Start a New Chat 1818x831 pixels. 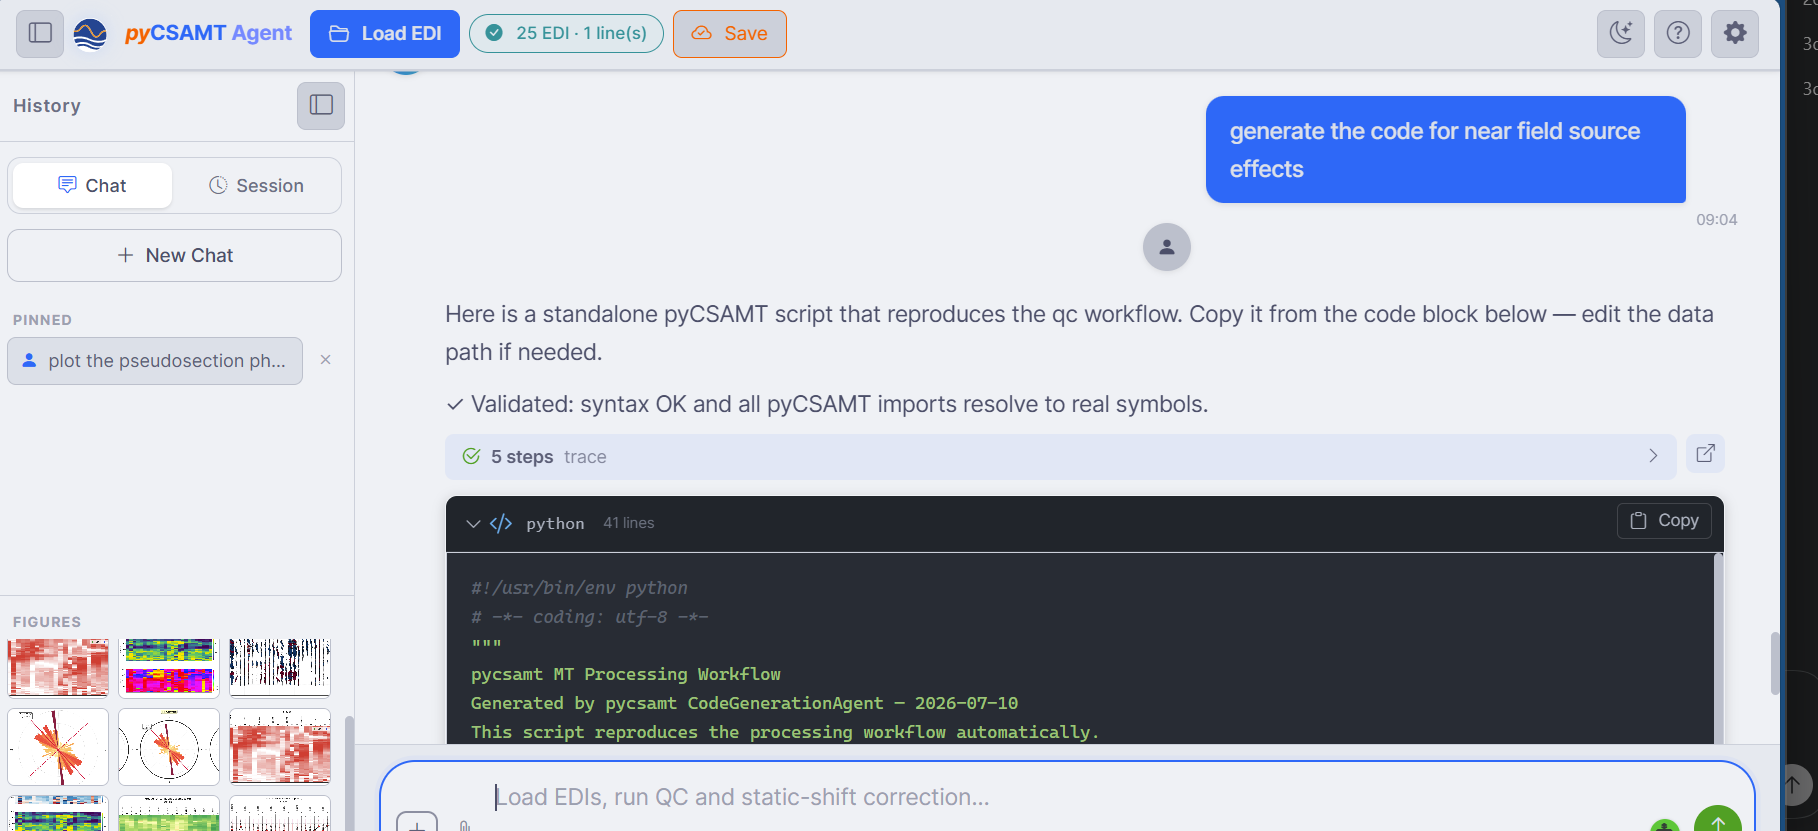[175, 256]
